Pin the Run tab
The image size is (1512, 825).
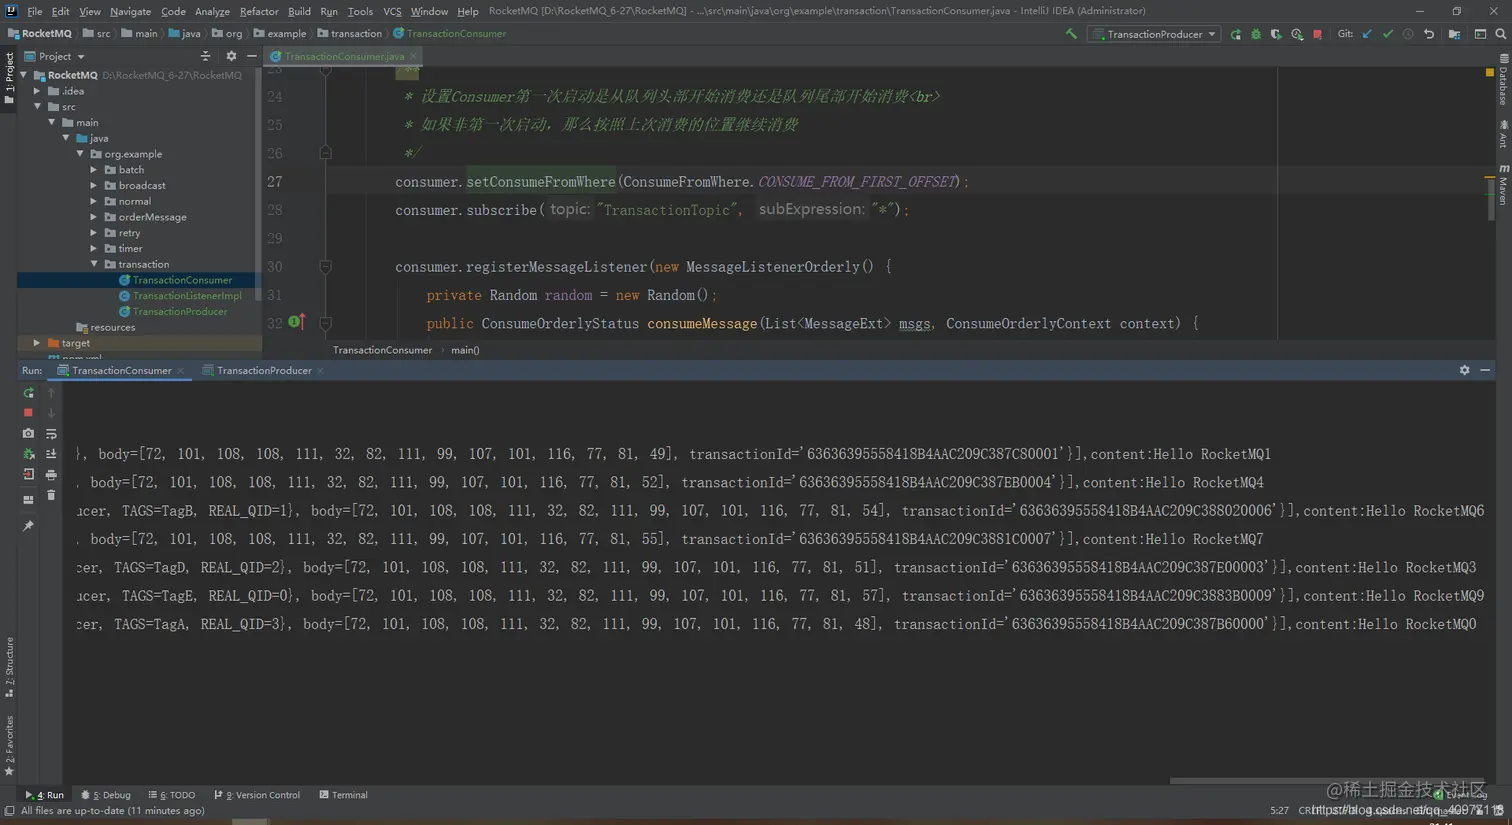click(x=28, y=526)
